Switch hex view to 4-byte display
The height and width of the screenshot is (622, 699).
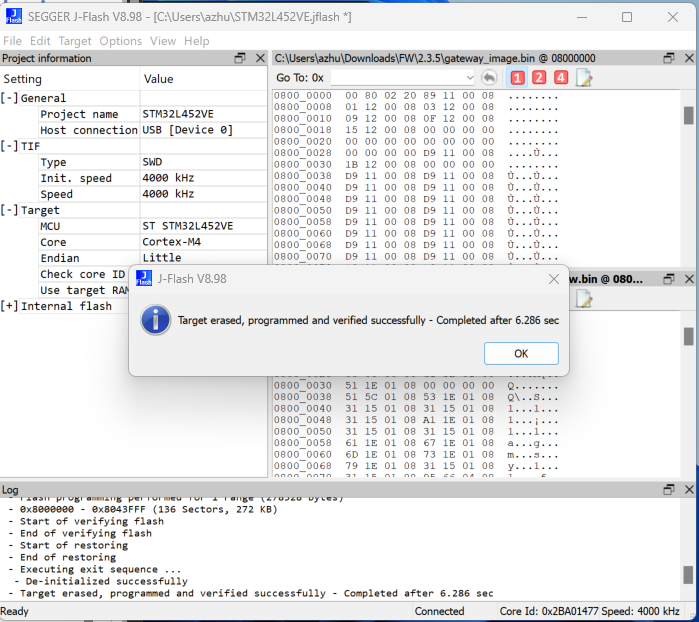(561, 78)
